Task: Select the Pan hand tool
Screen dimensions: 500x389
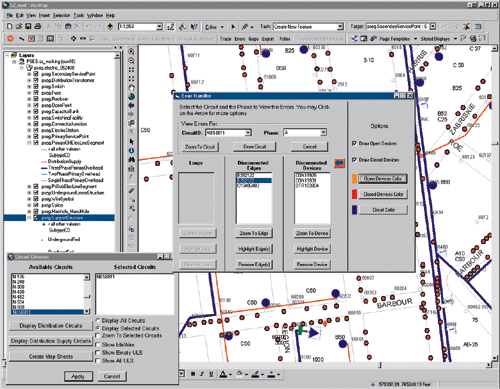Action: 131,88
